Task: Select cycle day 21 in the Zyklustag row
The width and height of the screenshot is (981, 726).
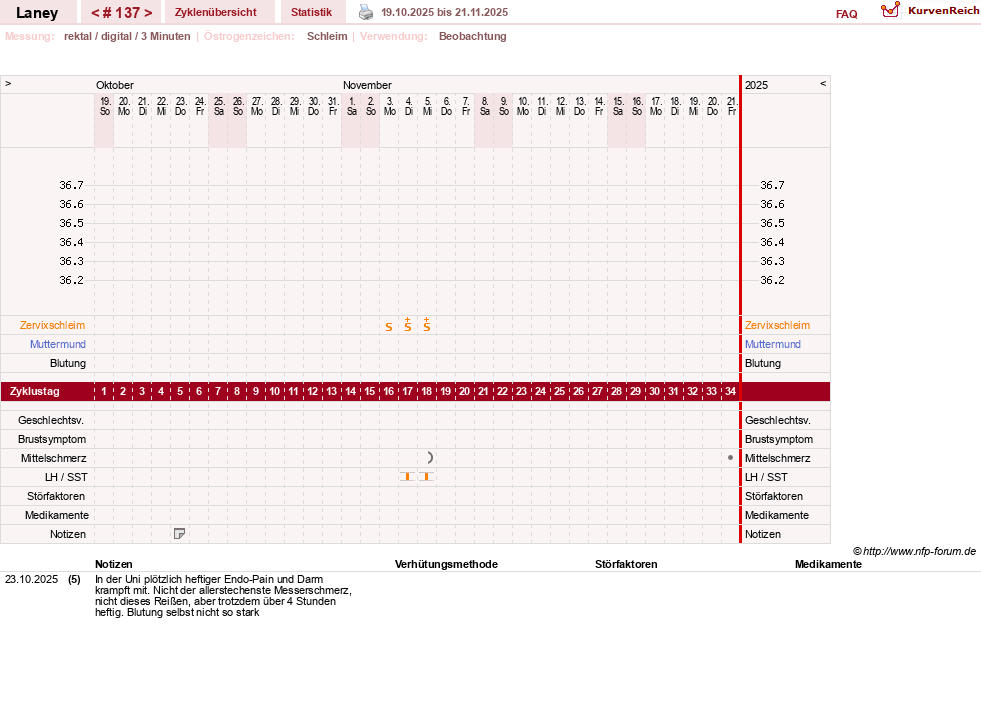Action: (x=484, y=391)
